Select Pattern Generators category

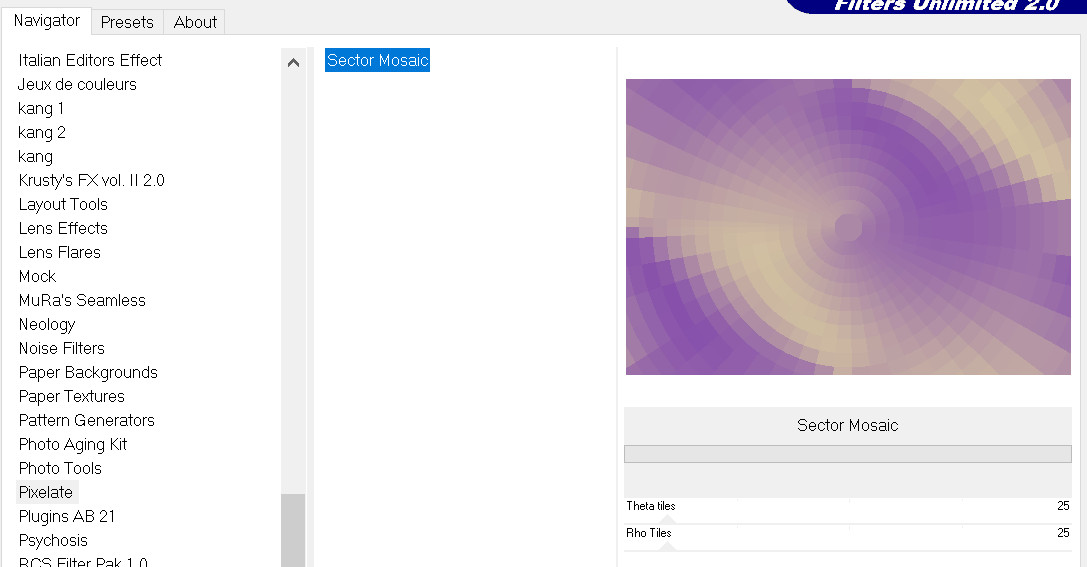point(86,421)
